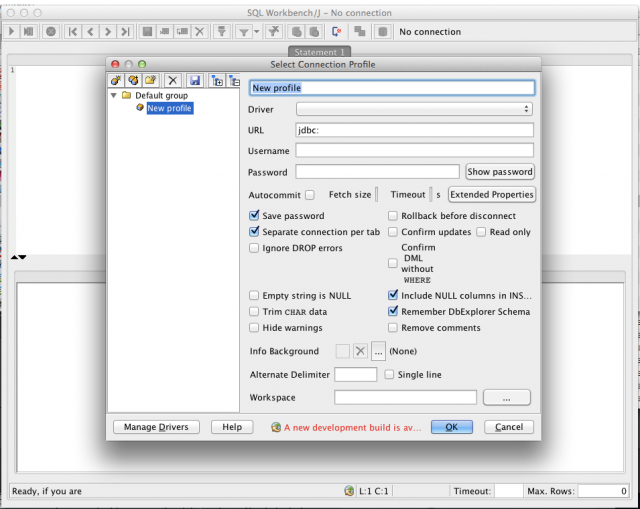Click the Username input field
This screenshot has height=509, width=640.
(414, 150)
